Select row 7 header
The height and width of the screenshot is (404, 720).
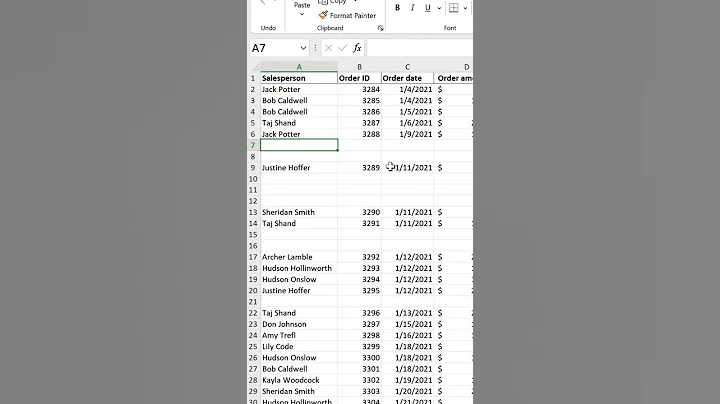[x=253, y=145]
